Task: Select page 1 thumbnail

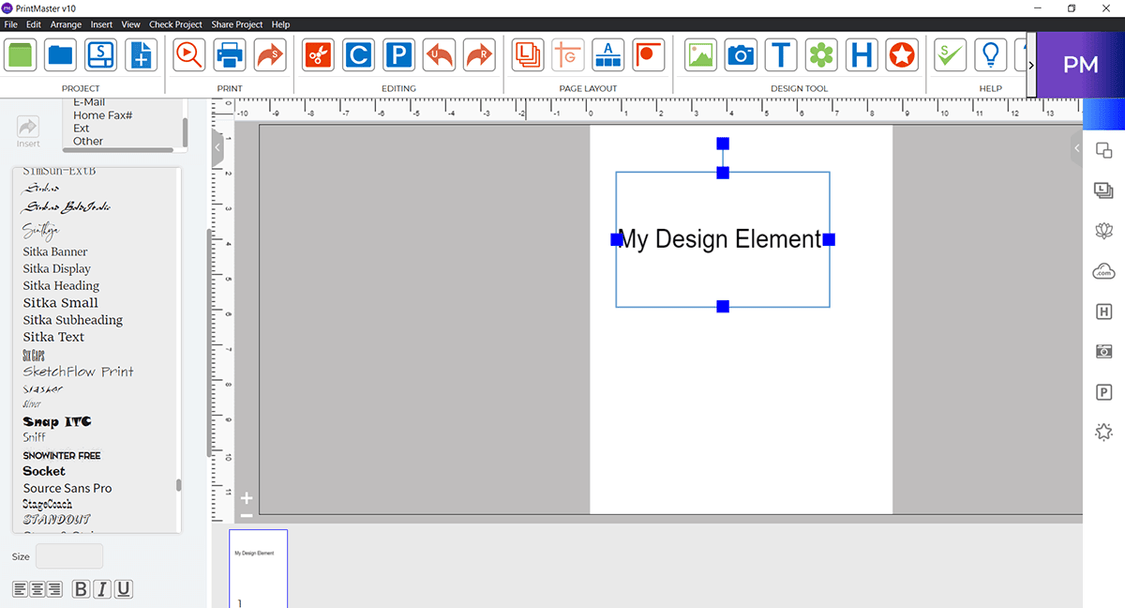Action: pos(258,569)
